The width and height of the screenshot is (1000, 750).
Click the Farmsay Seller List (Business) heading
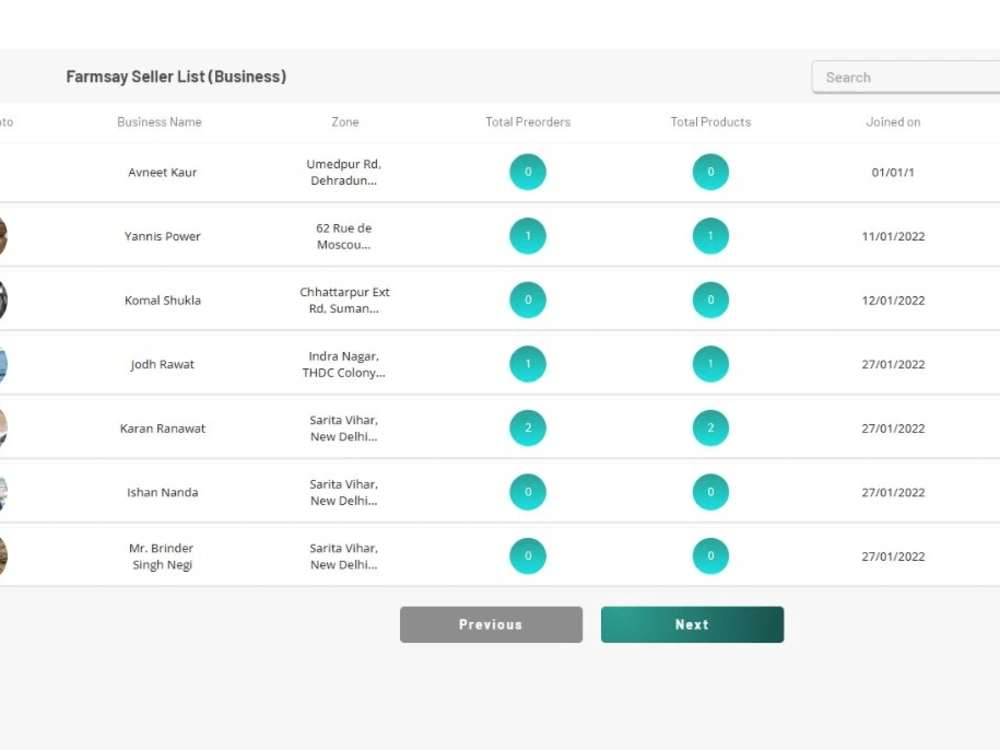(x=176, y=77)
